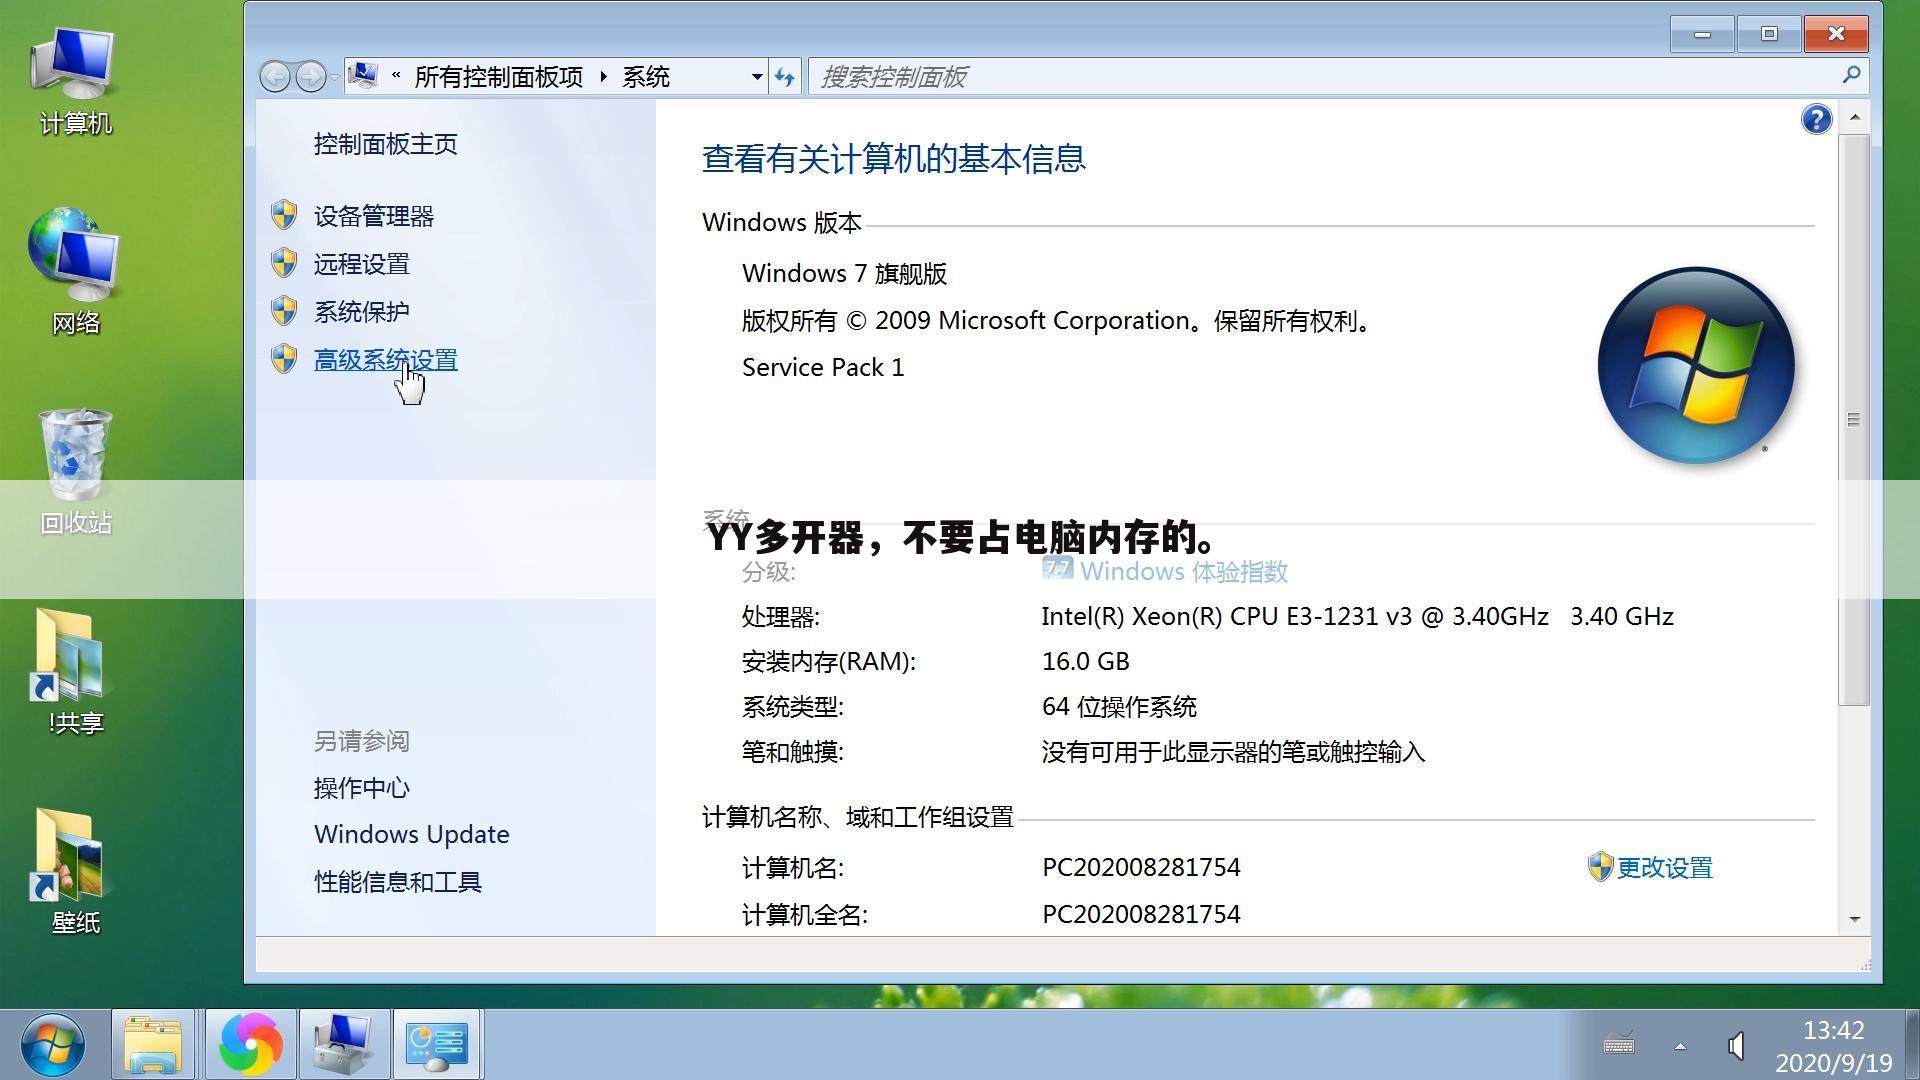Open the Network desktop icon
1920x1080 pixels.
(x=75, y=272)
